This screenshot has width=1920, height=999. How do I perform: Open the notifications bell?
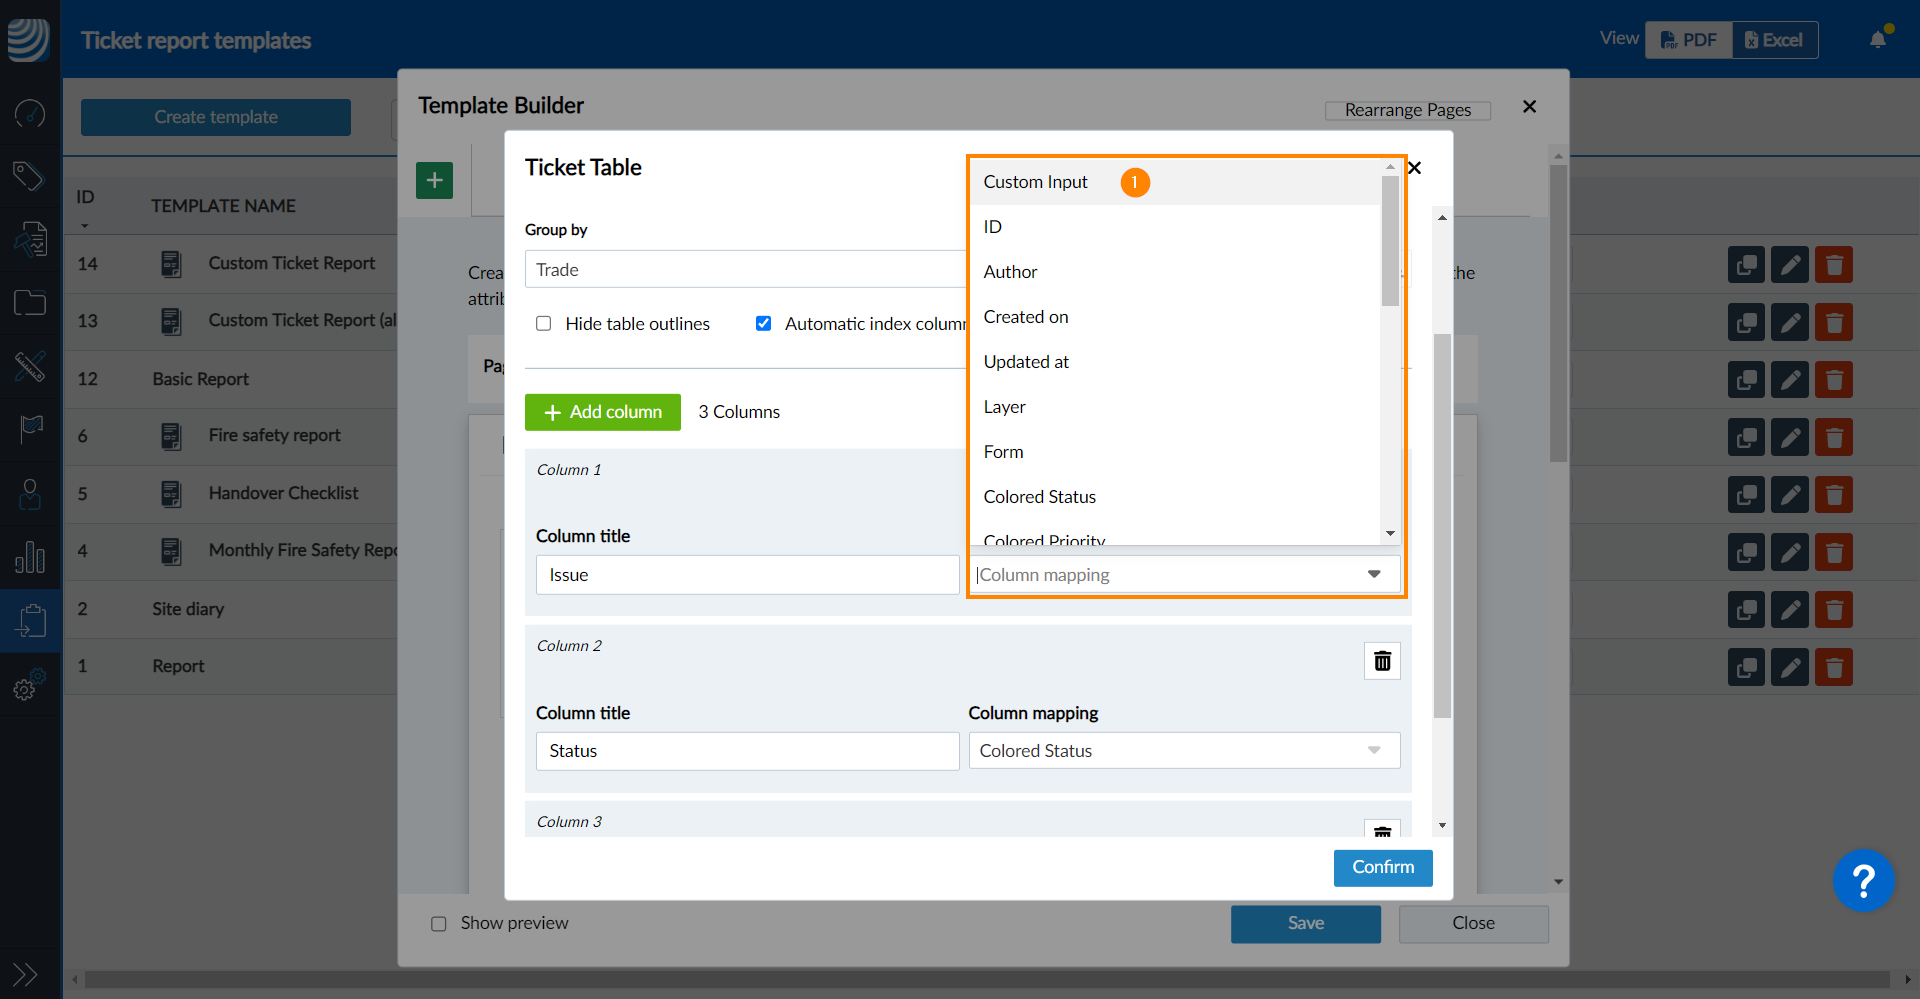[x=1878, y=40]
